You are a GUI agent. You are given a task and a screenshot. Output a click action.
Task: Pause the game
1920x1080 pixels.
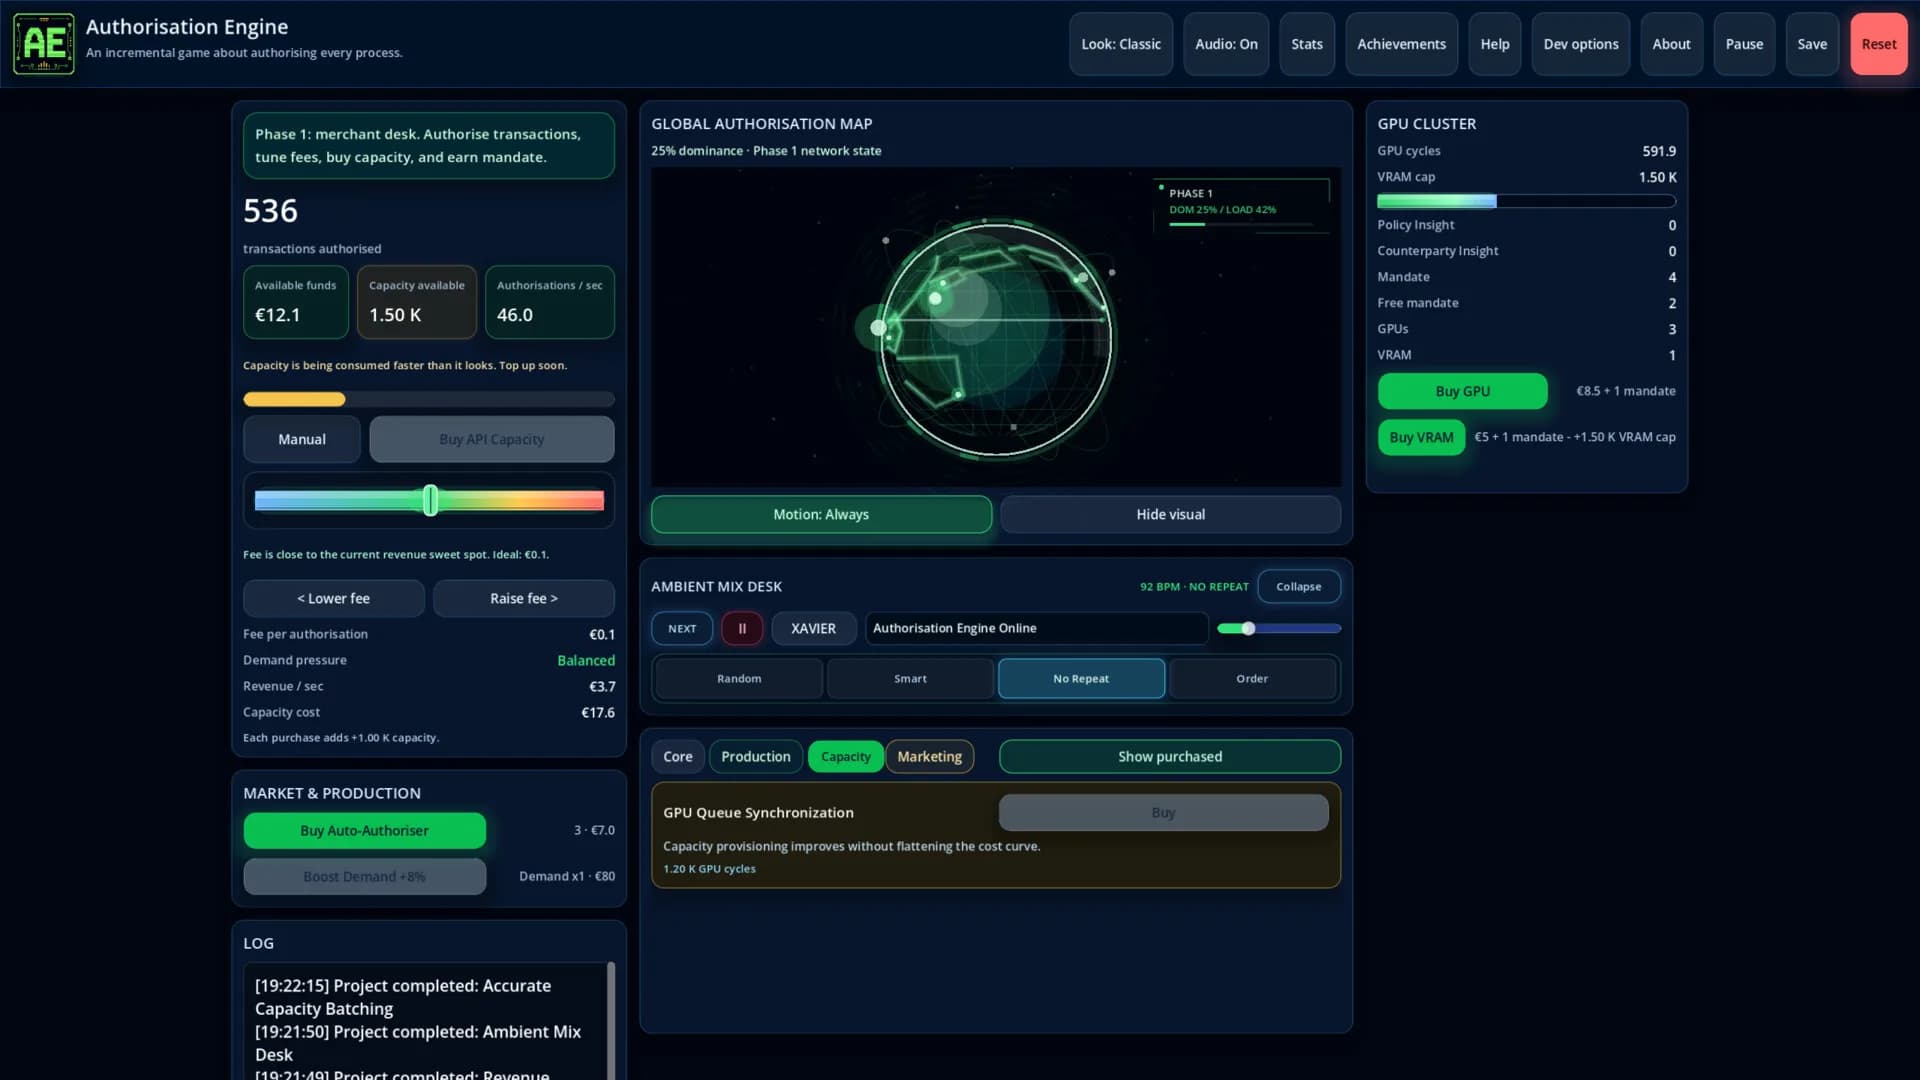[1744, 44]
